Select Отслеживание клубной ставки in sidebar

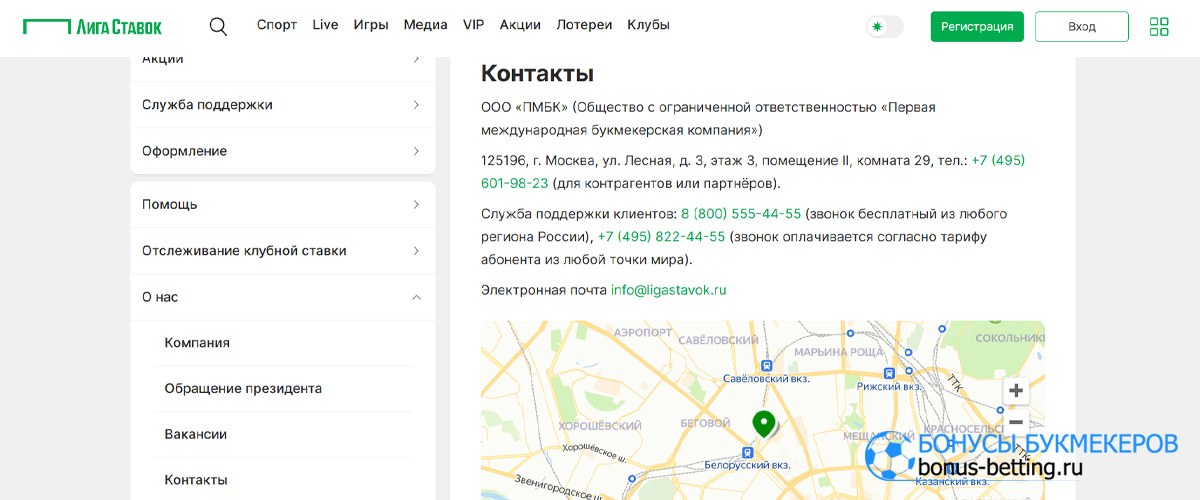tap(283, 251)
